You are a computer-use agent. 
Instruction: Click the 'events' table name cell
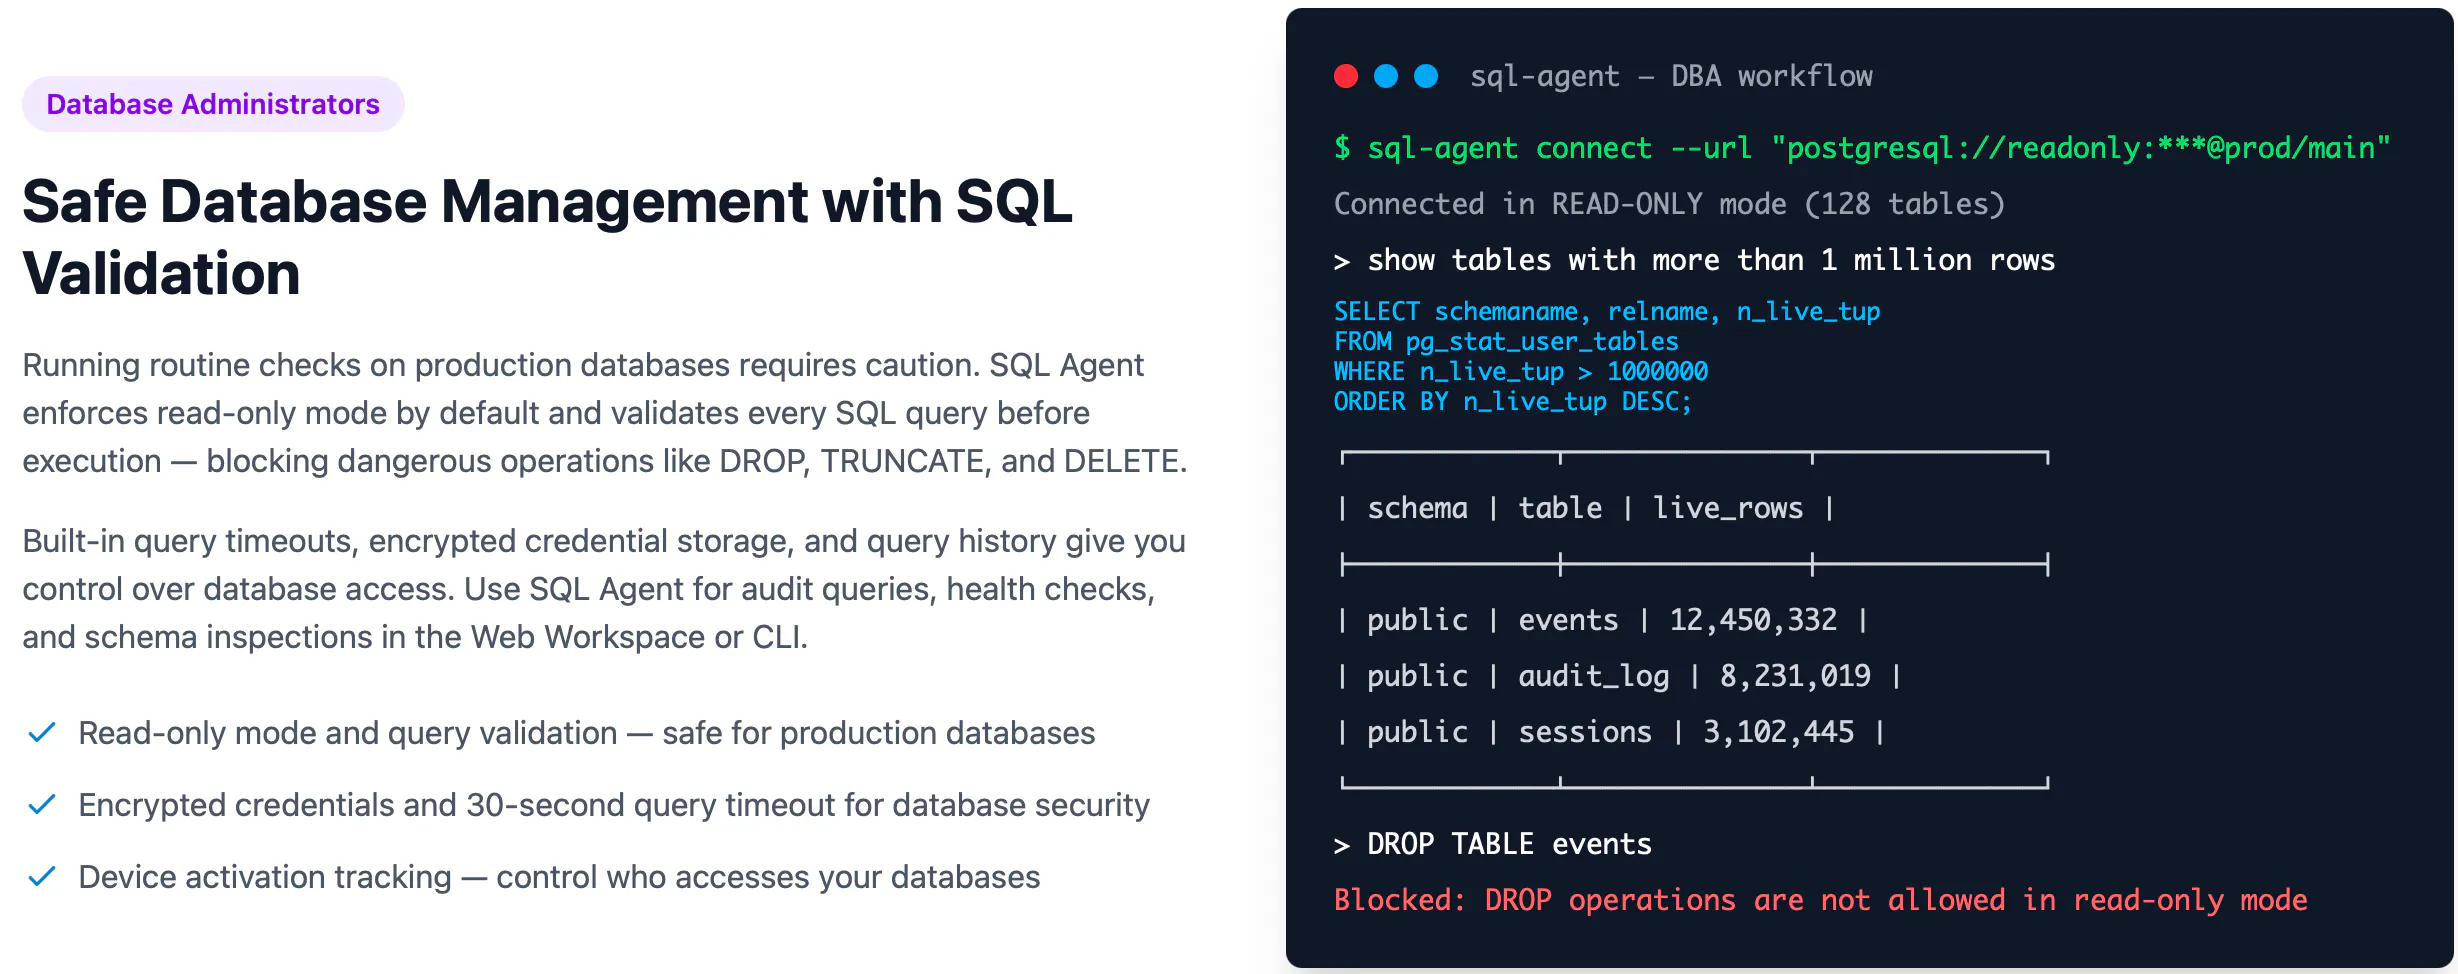click(x=1568, y=620)
